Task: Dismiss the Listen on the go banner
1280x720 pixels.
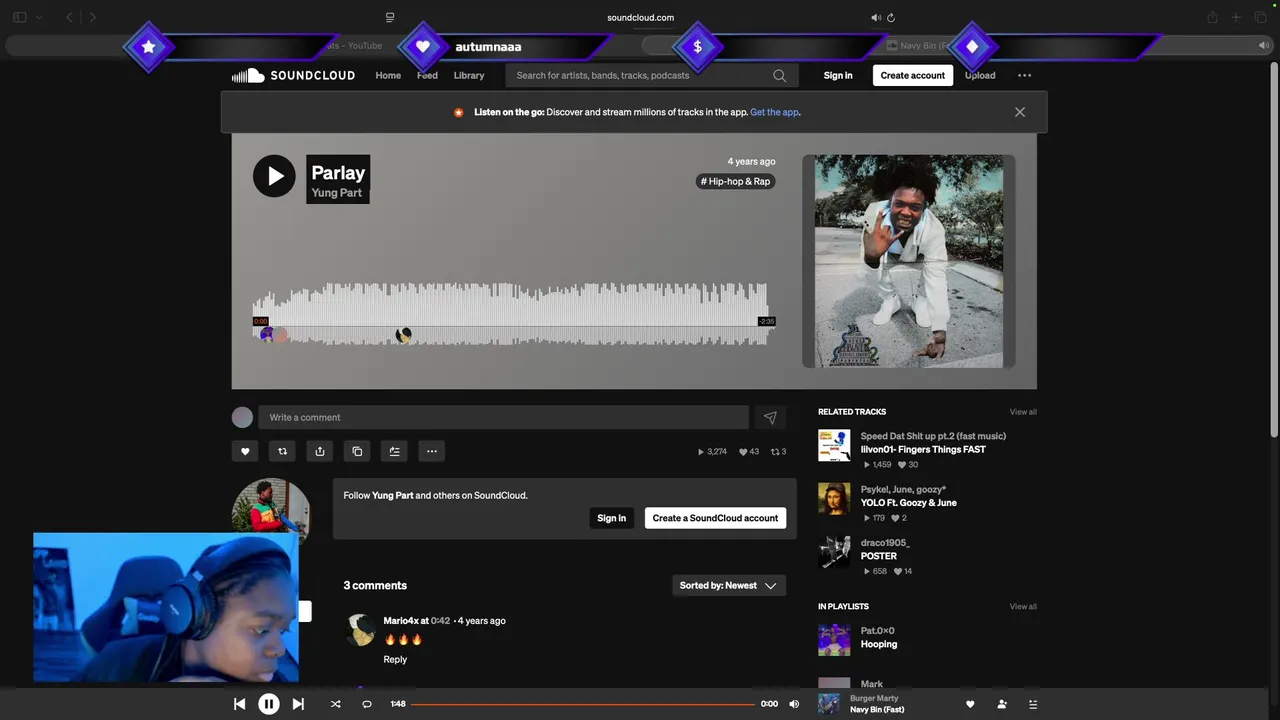Action: [x=1020, y=112]
